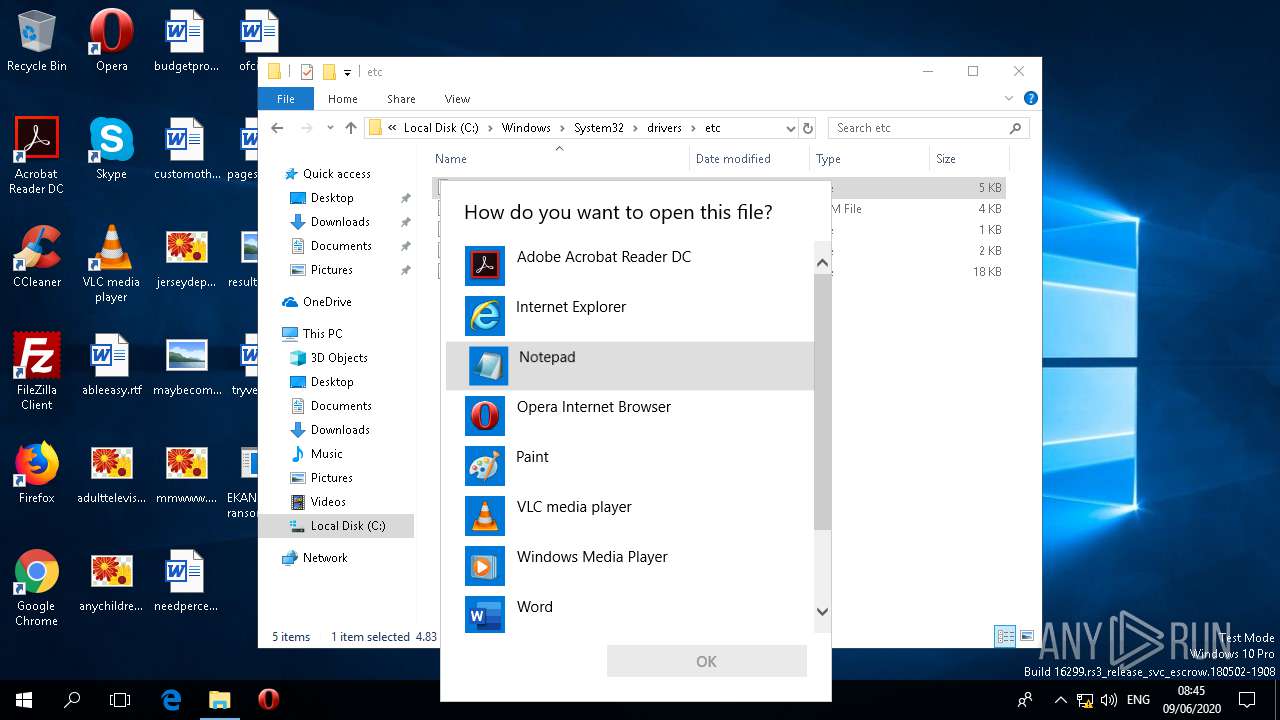
Task: Go up one folder level arrow
Action: pos(351,128)
